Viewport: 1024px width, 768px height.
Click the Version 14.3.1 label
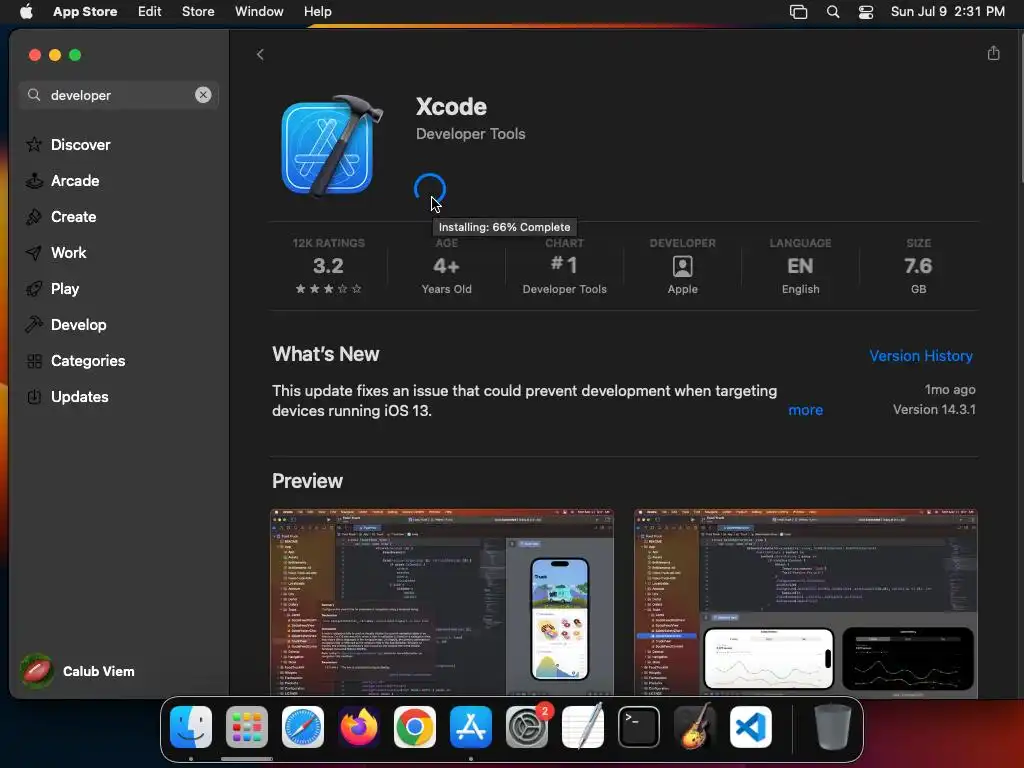(934, 409)
